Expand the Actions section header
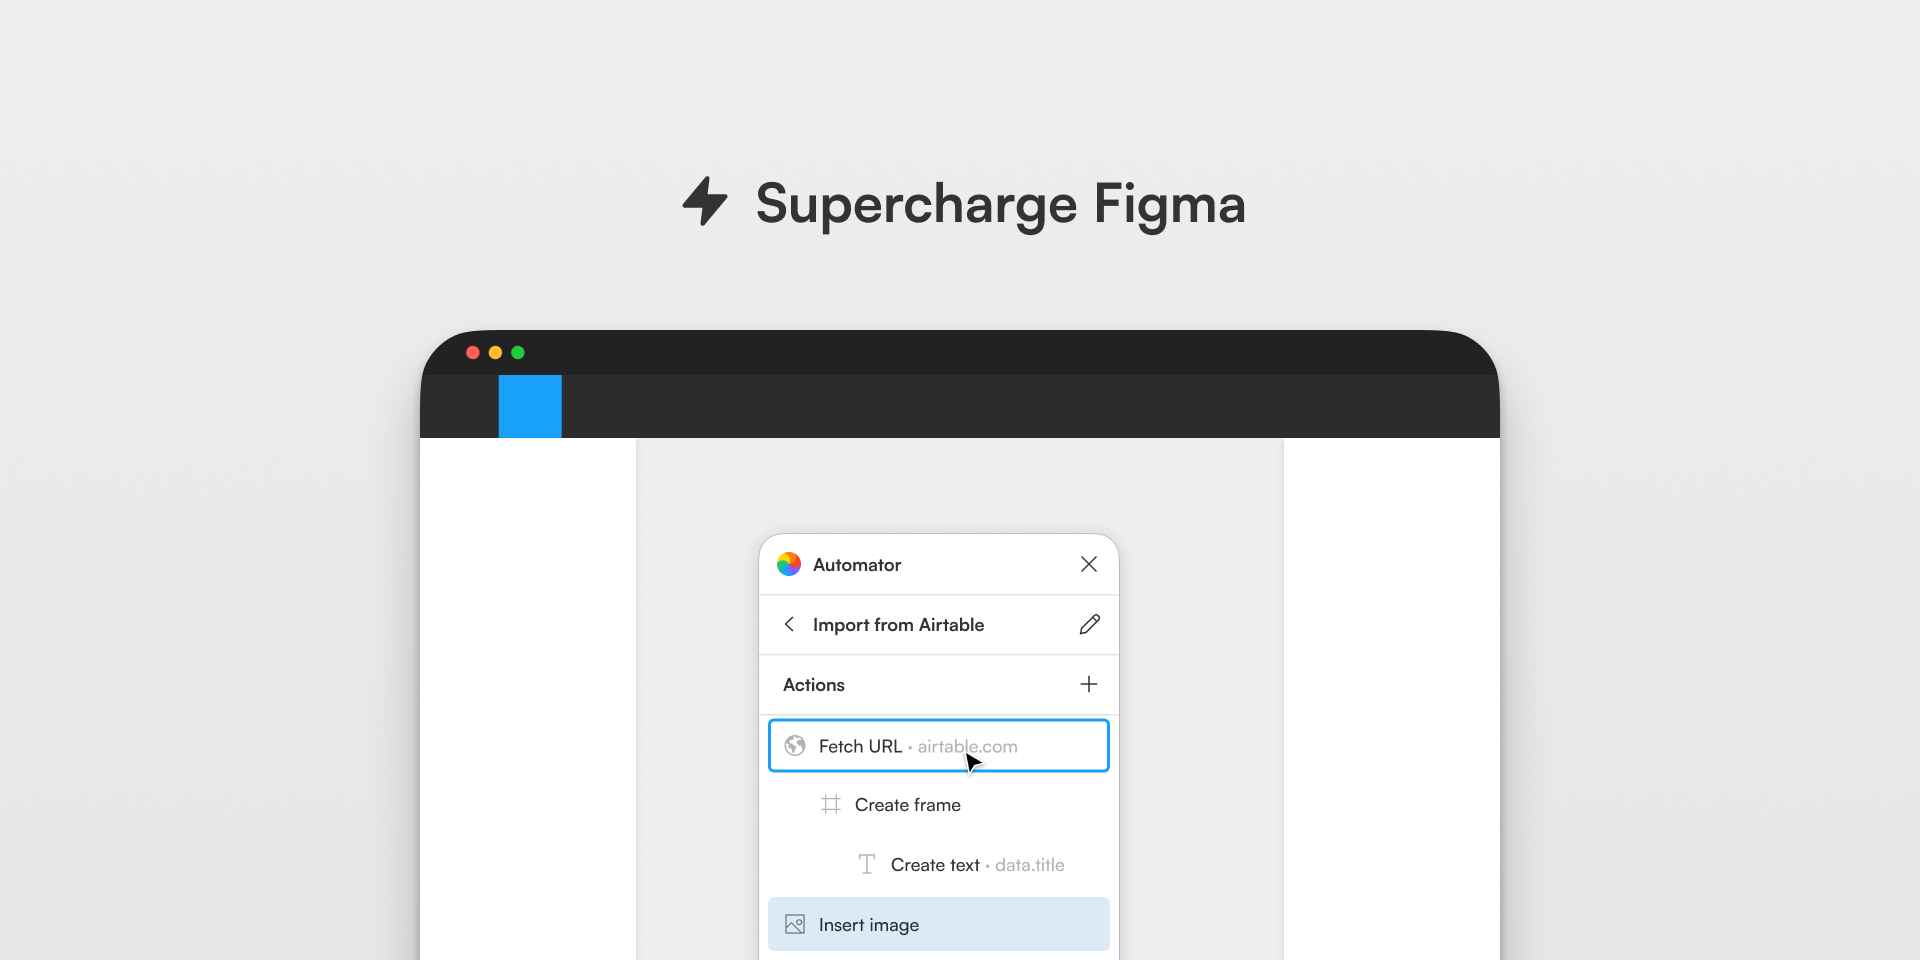This screenshot has height=960, width=1920. pyautogui.click(x=814, y=684)
